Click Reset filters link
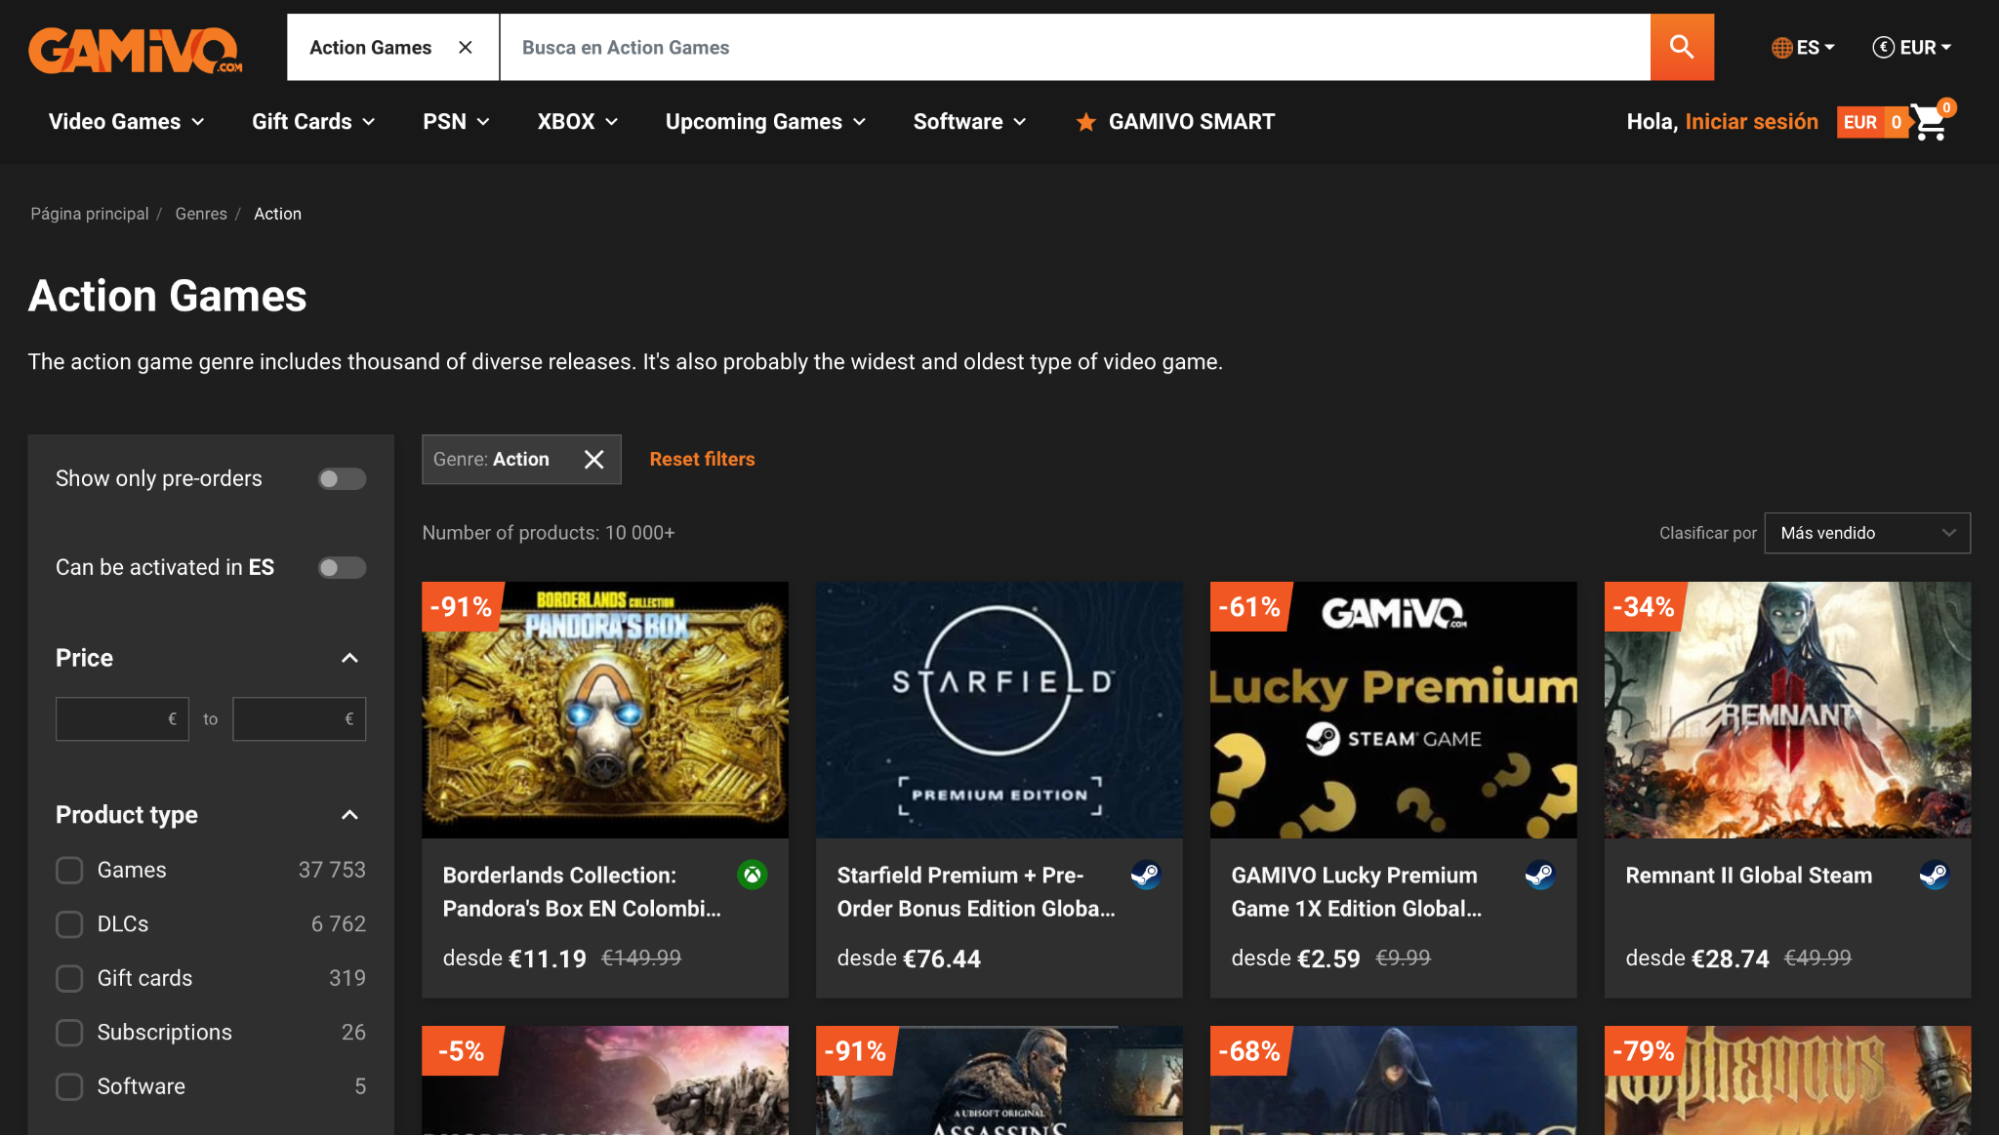 (x=702, y=459)
